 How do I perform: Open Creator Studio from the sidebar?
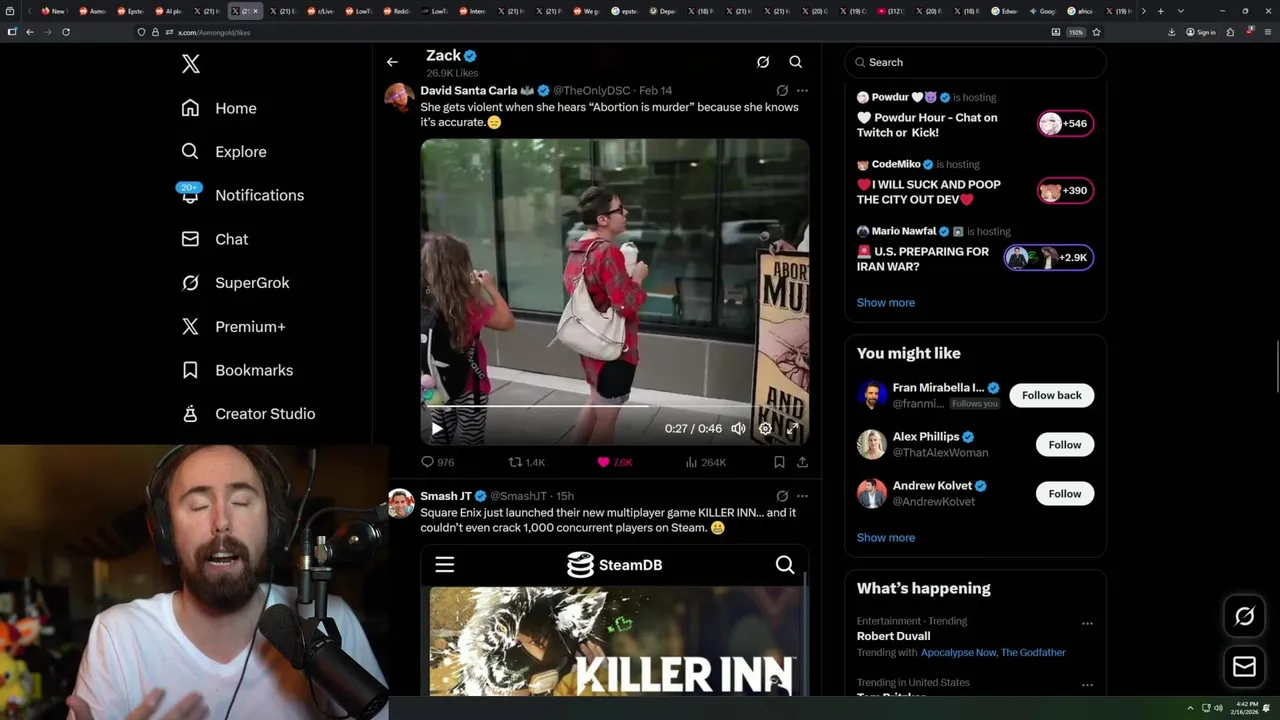click(248, 414)
